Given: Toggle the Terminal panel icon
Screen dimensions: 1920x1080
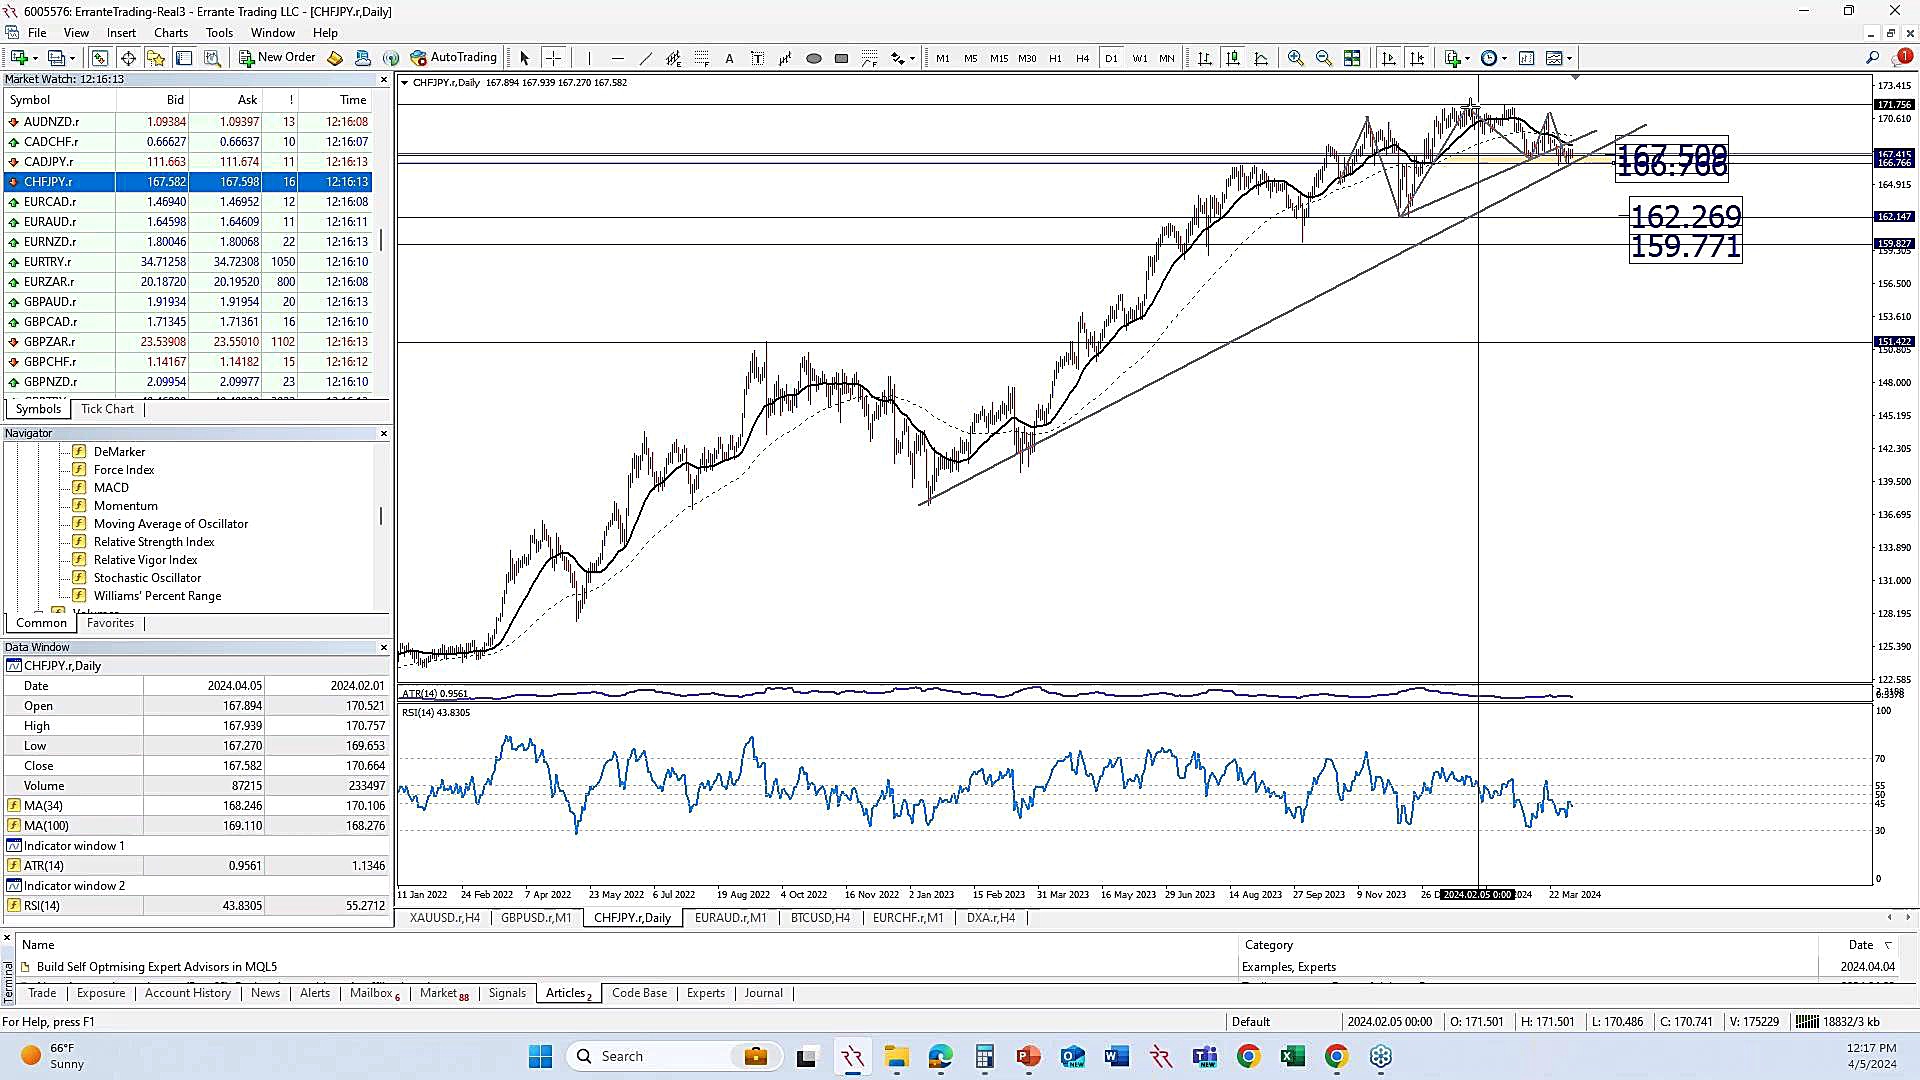Looking at the screenshot, I should [x=184, y=58].
